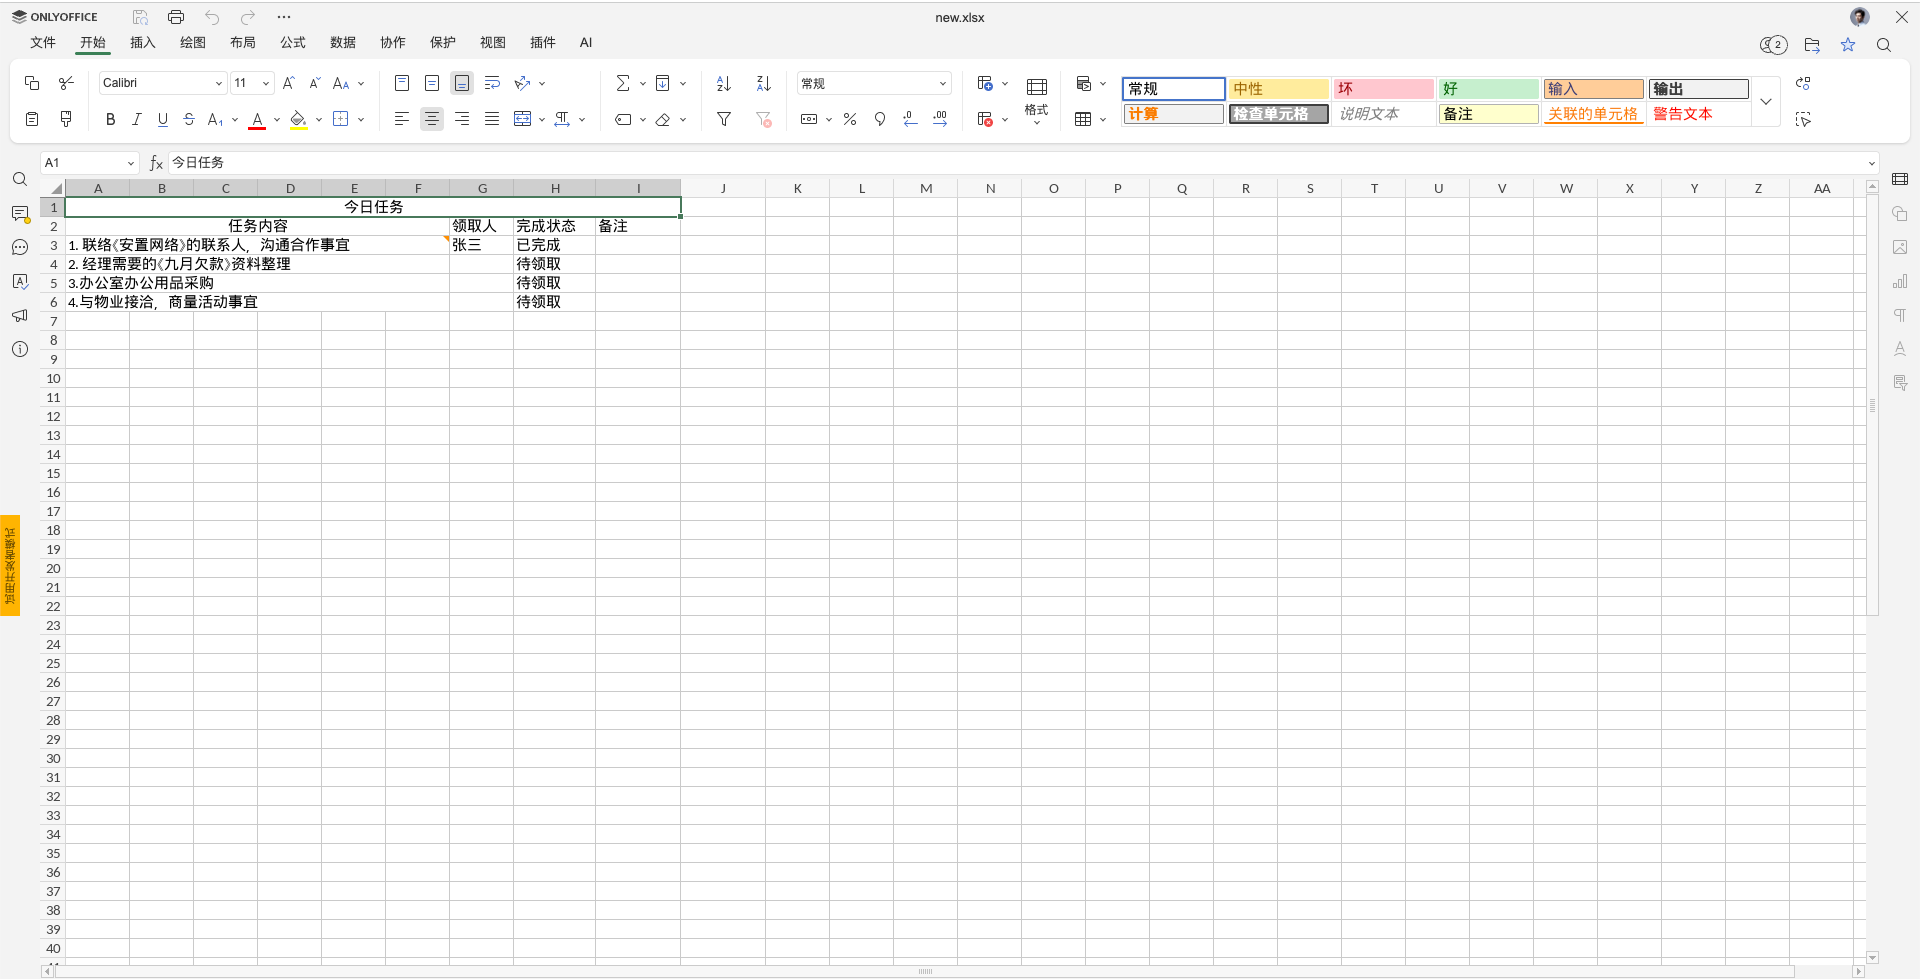Open Comments panel in left sidebar
Screen dimensions: 1920x979
(20, 214)
